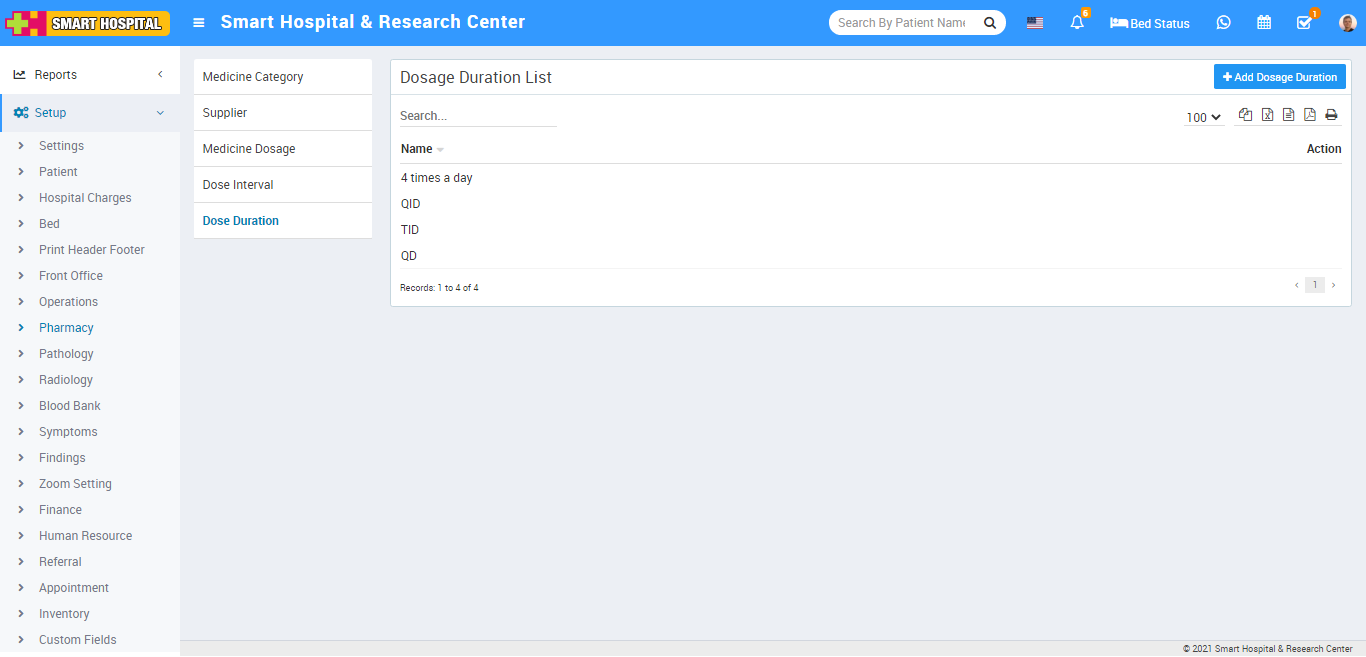Go to the previous page arrow
Image resolution: width=1366 pixels, height=657 pixels.
pos(1297,285)
